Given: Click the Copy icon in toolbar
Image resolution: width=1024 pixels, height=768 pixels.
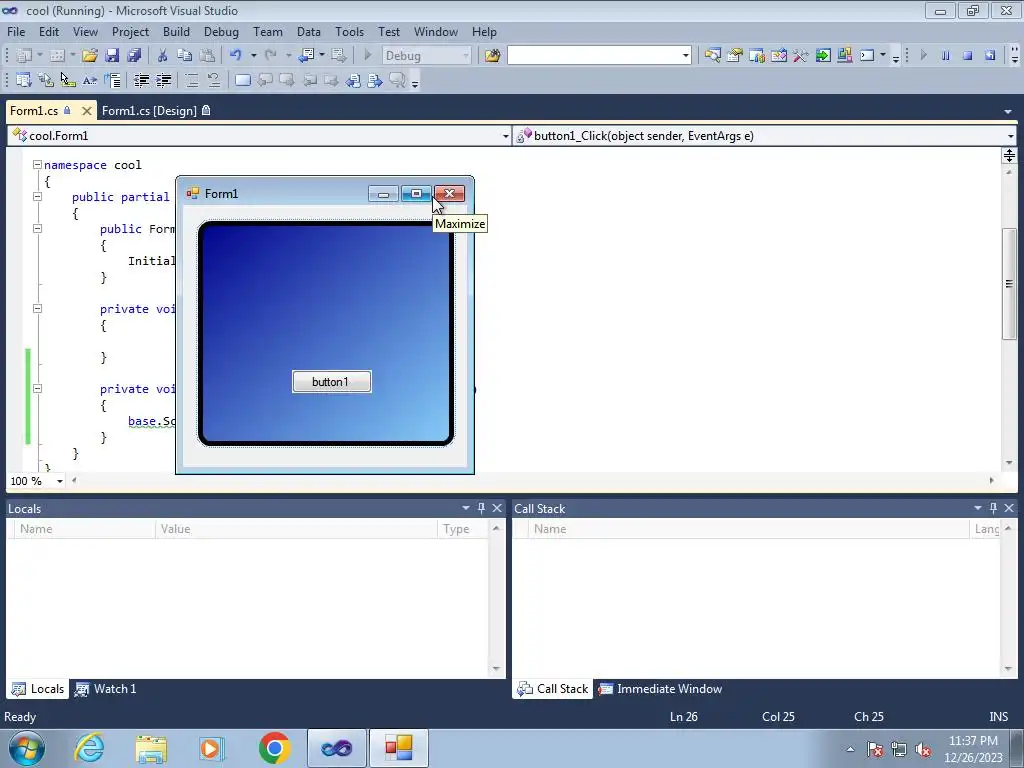Looking at the screenshot, I should (x=185, y=56).
